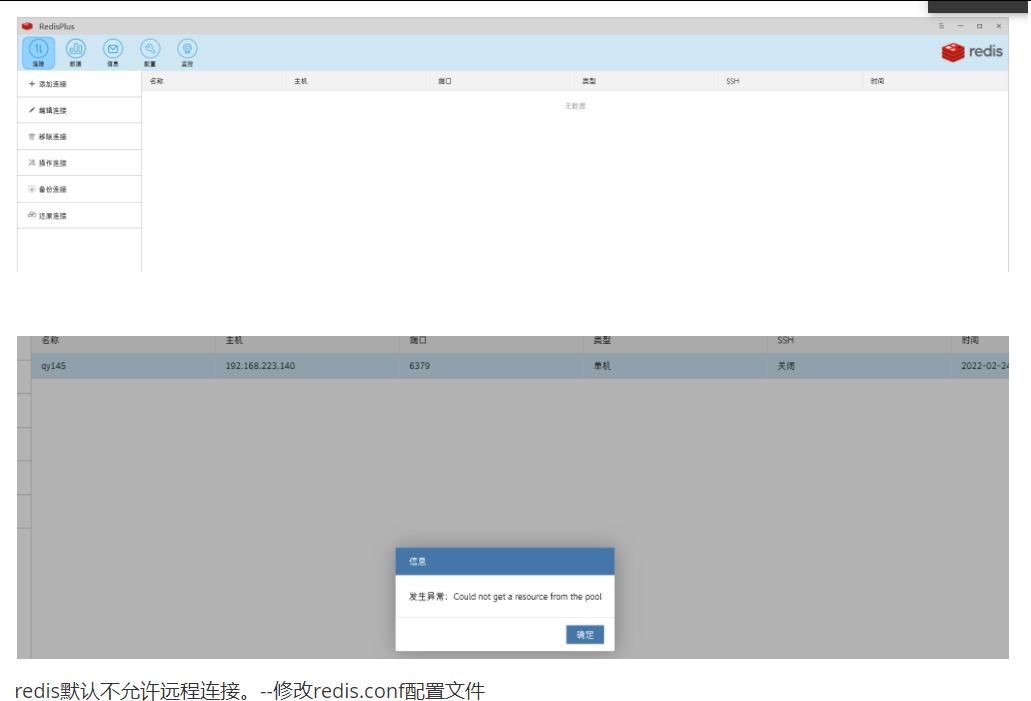This screenshot has height=701, width=1031.
Task: Click 操作连接 (Operate connection) in sidebar
Action: coord(79,163)
